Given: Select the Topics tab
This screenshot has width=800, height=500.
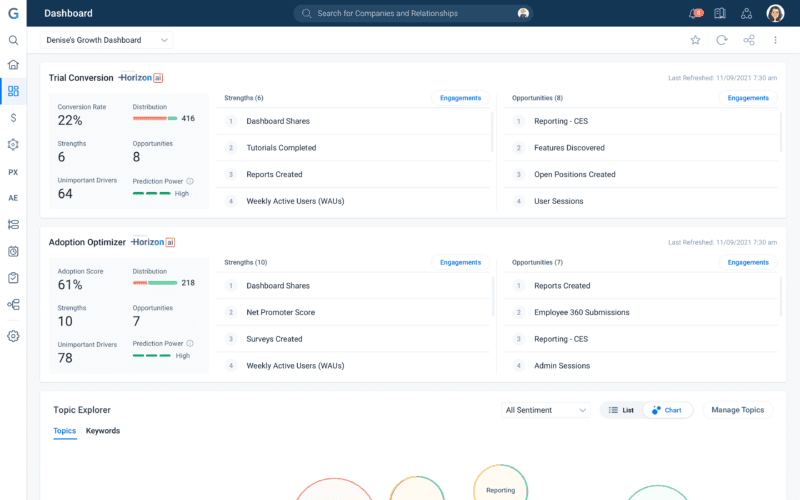Looking at the screenshot, I should pyautogui.click(x=64, y=431).
